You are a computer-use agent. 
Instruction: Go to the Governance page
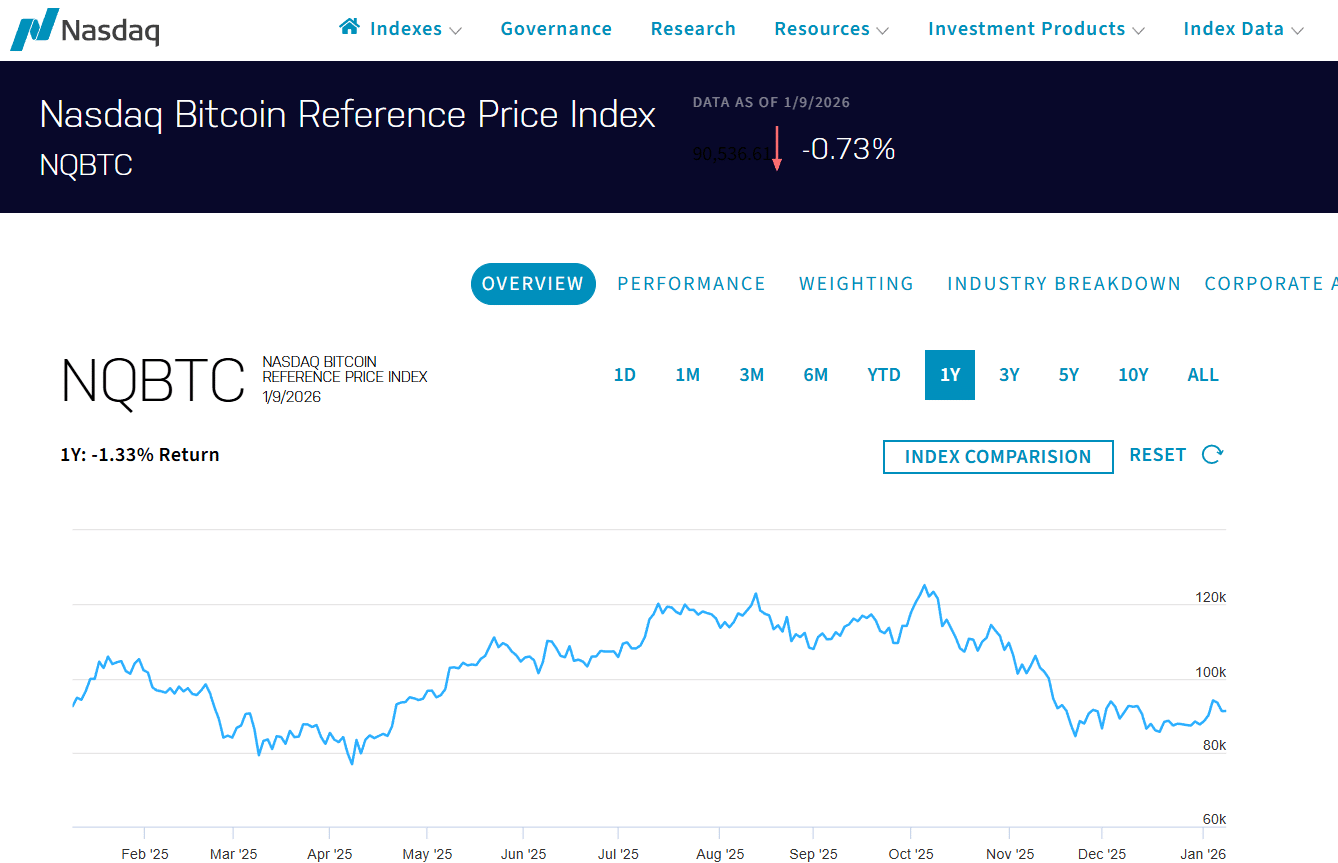click(x=556, y=30)
